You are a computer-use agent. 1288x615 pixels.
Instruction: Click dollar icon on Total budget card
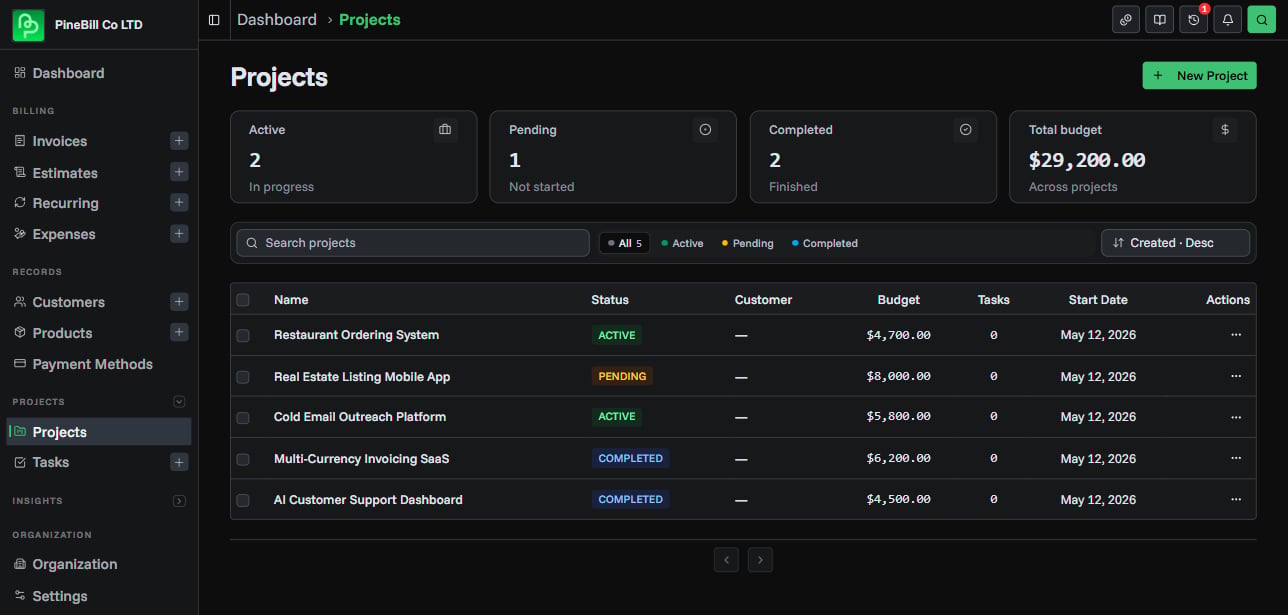1225,130
